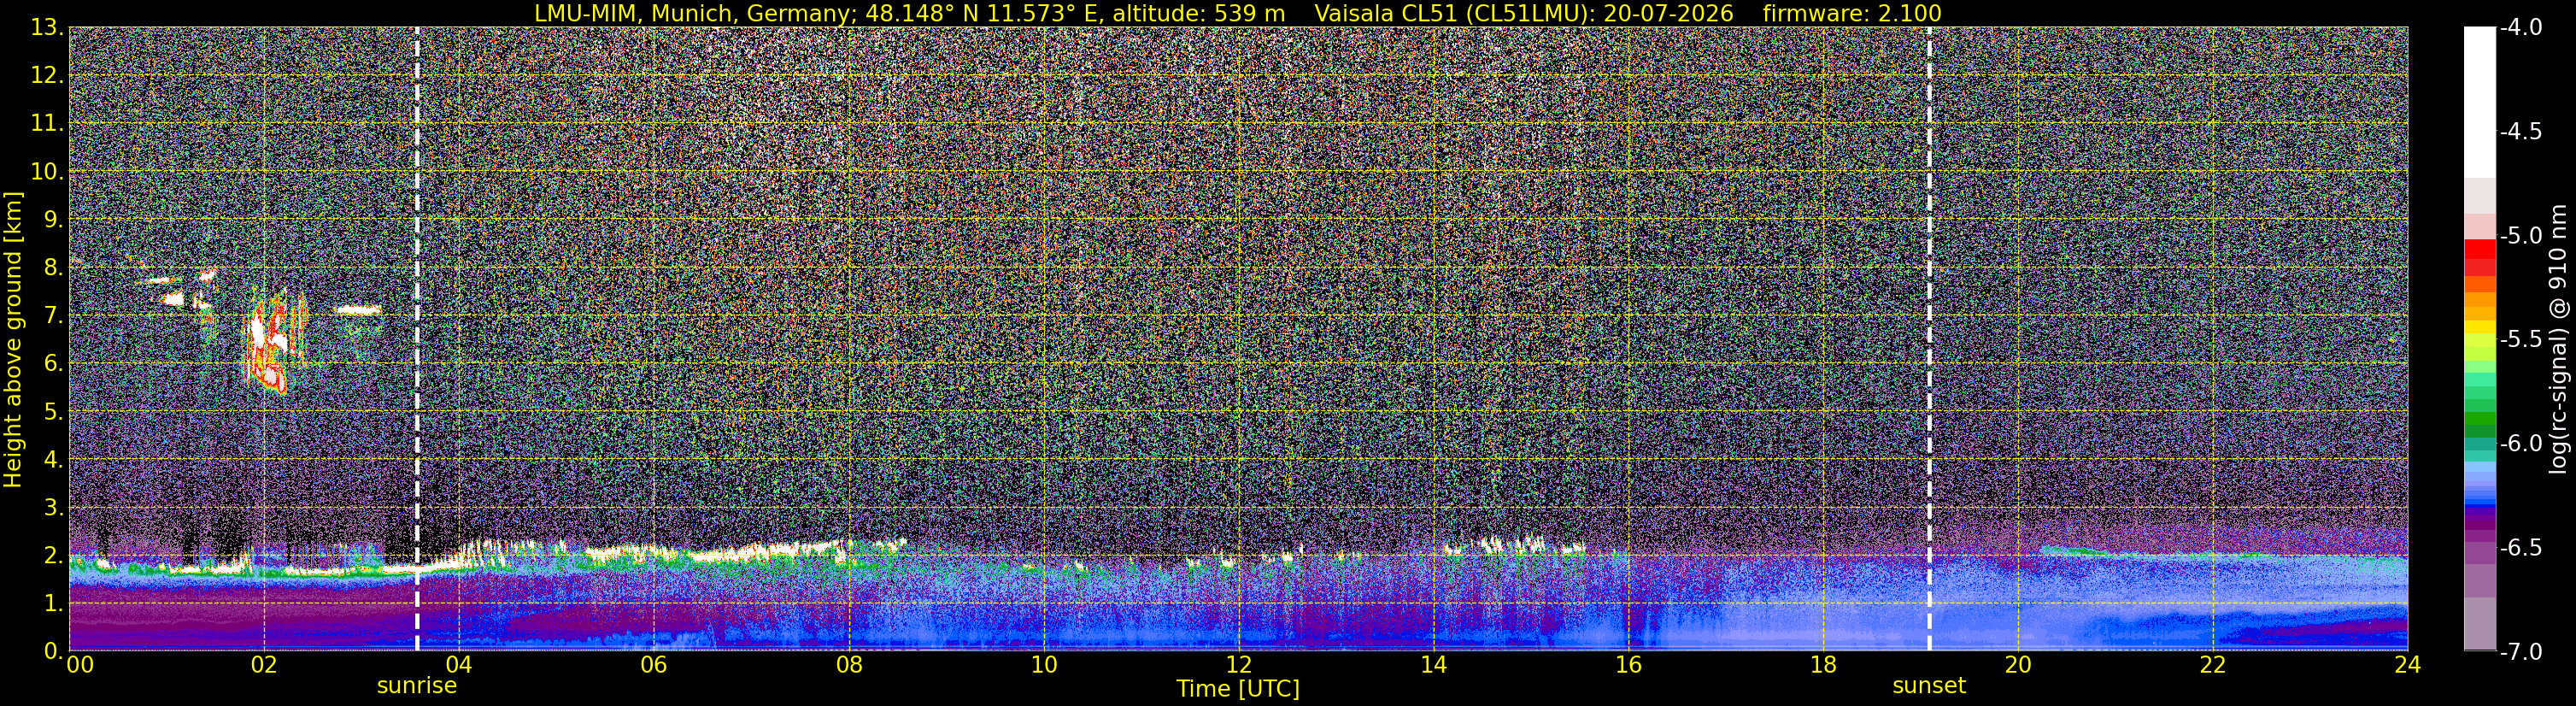Click the height tick label '5.'
This screenshot has height=706, width=2576.
pos(54,412)
